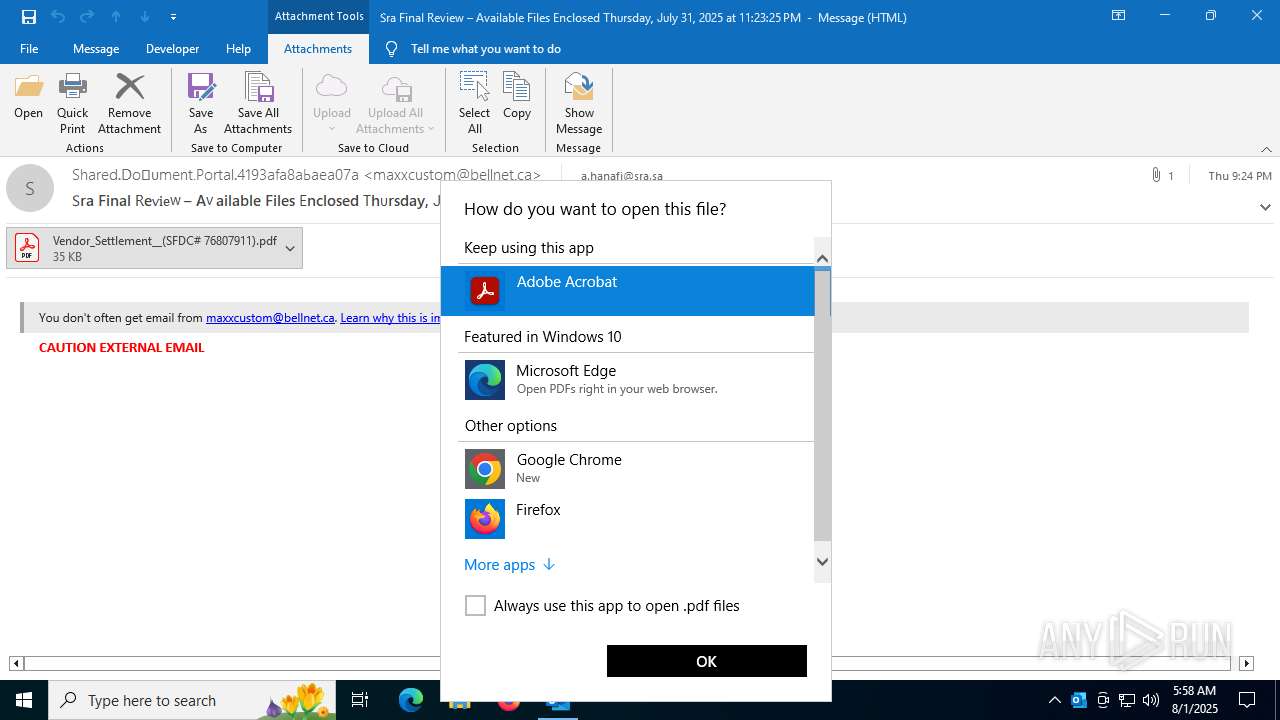Screen dimensions: 1280x720
Task: Click Save As in ribbon
Action: coord(201,104)
